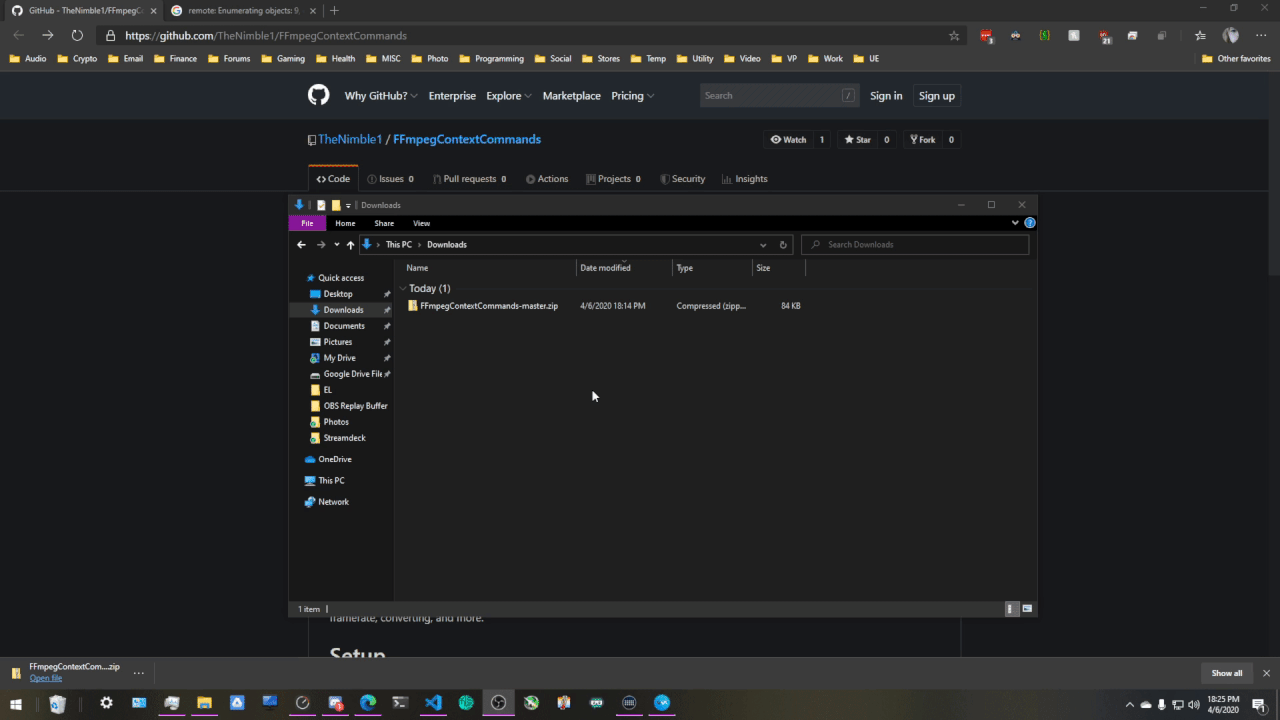Click the GitHub octocat logo
Viewport: 1280px width, 720px height.
[318, 95]
